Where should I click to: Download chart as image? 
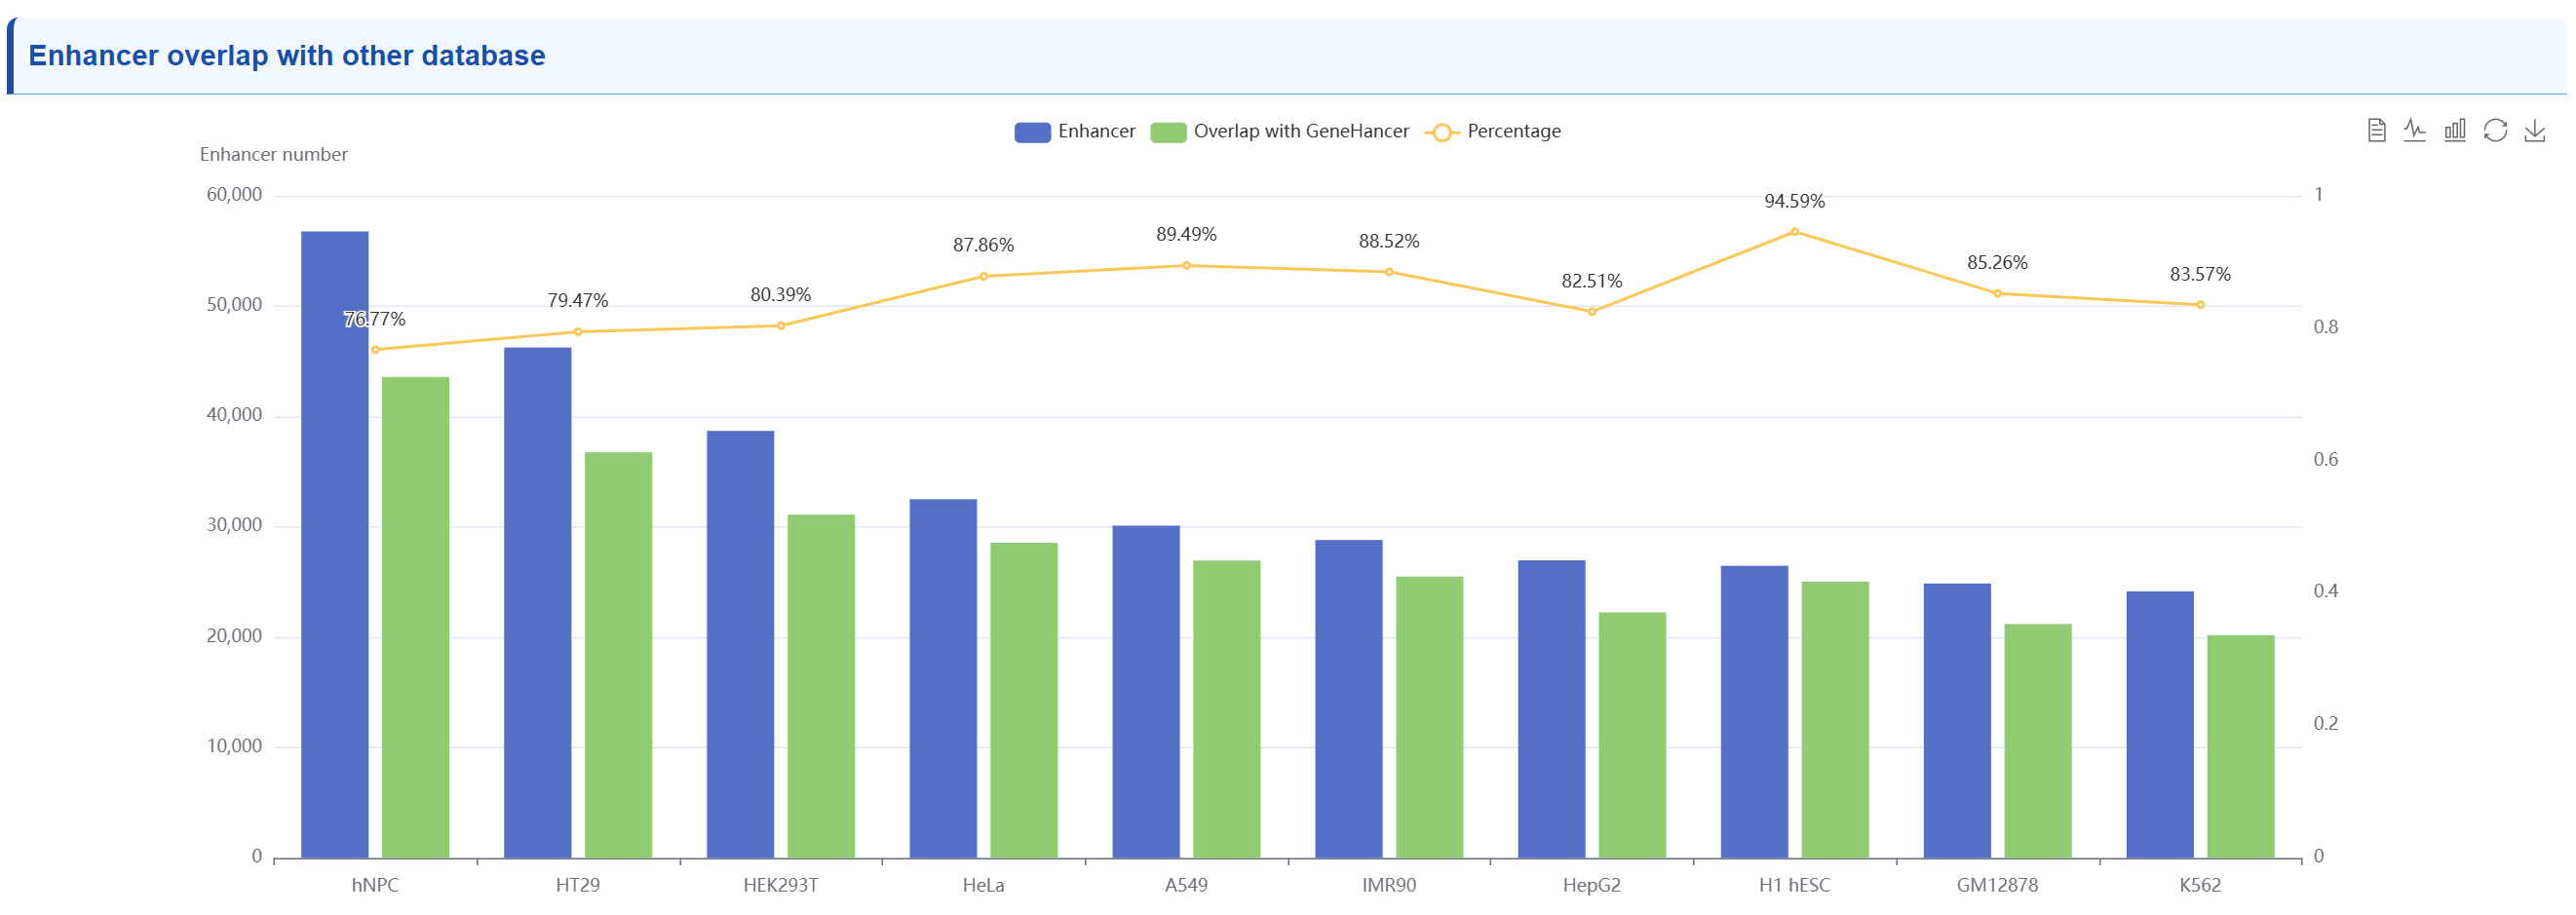pyautogui.click(x=2535, y=130)
